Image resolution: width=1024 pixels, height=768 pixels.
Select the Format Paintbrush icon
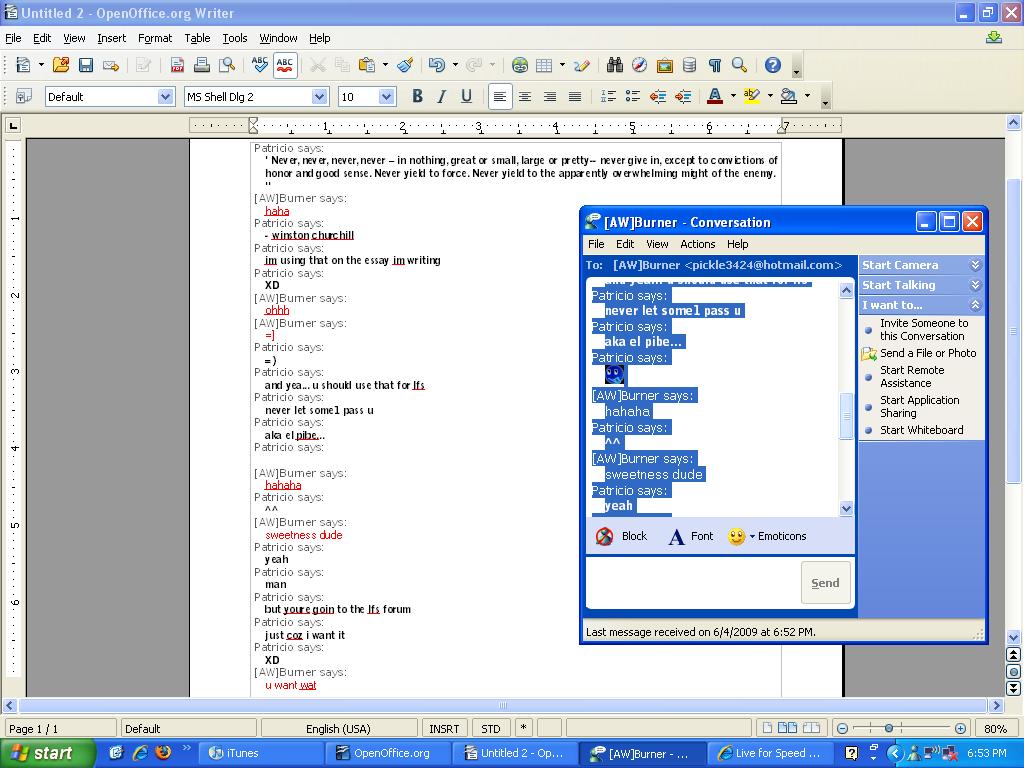click(x=405, y=65)
